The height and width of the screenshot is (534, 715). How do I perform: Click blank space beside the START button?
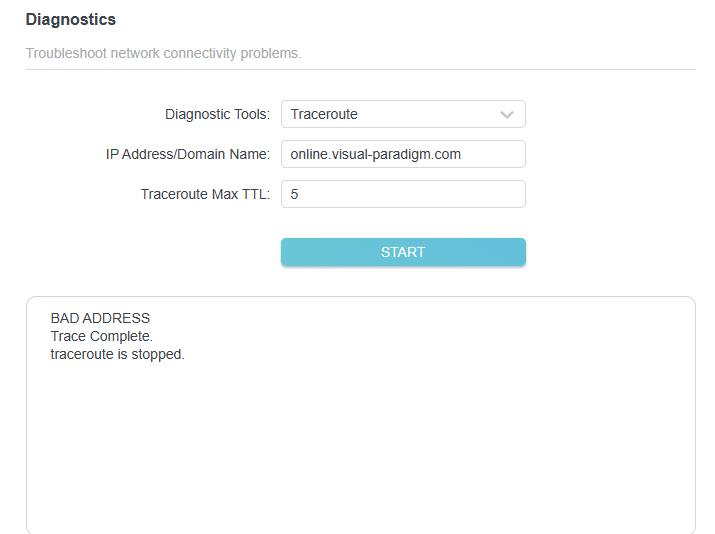click(610, 252)
